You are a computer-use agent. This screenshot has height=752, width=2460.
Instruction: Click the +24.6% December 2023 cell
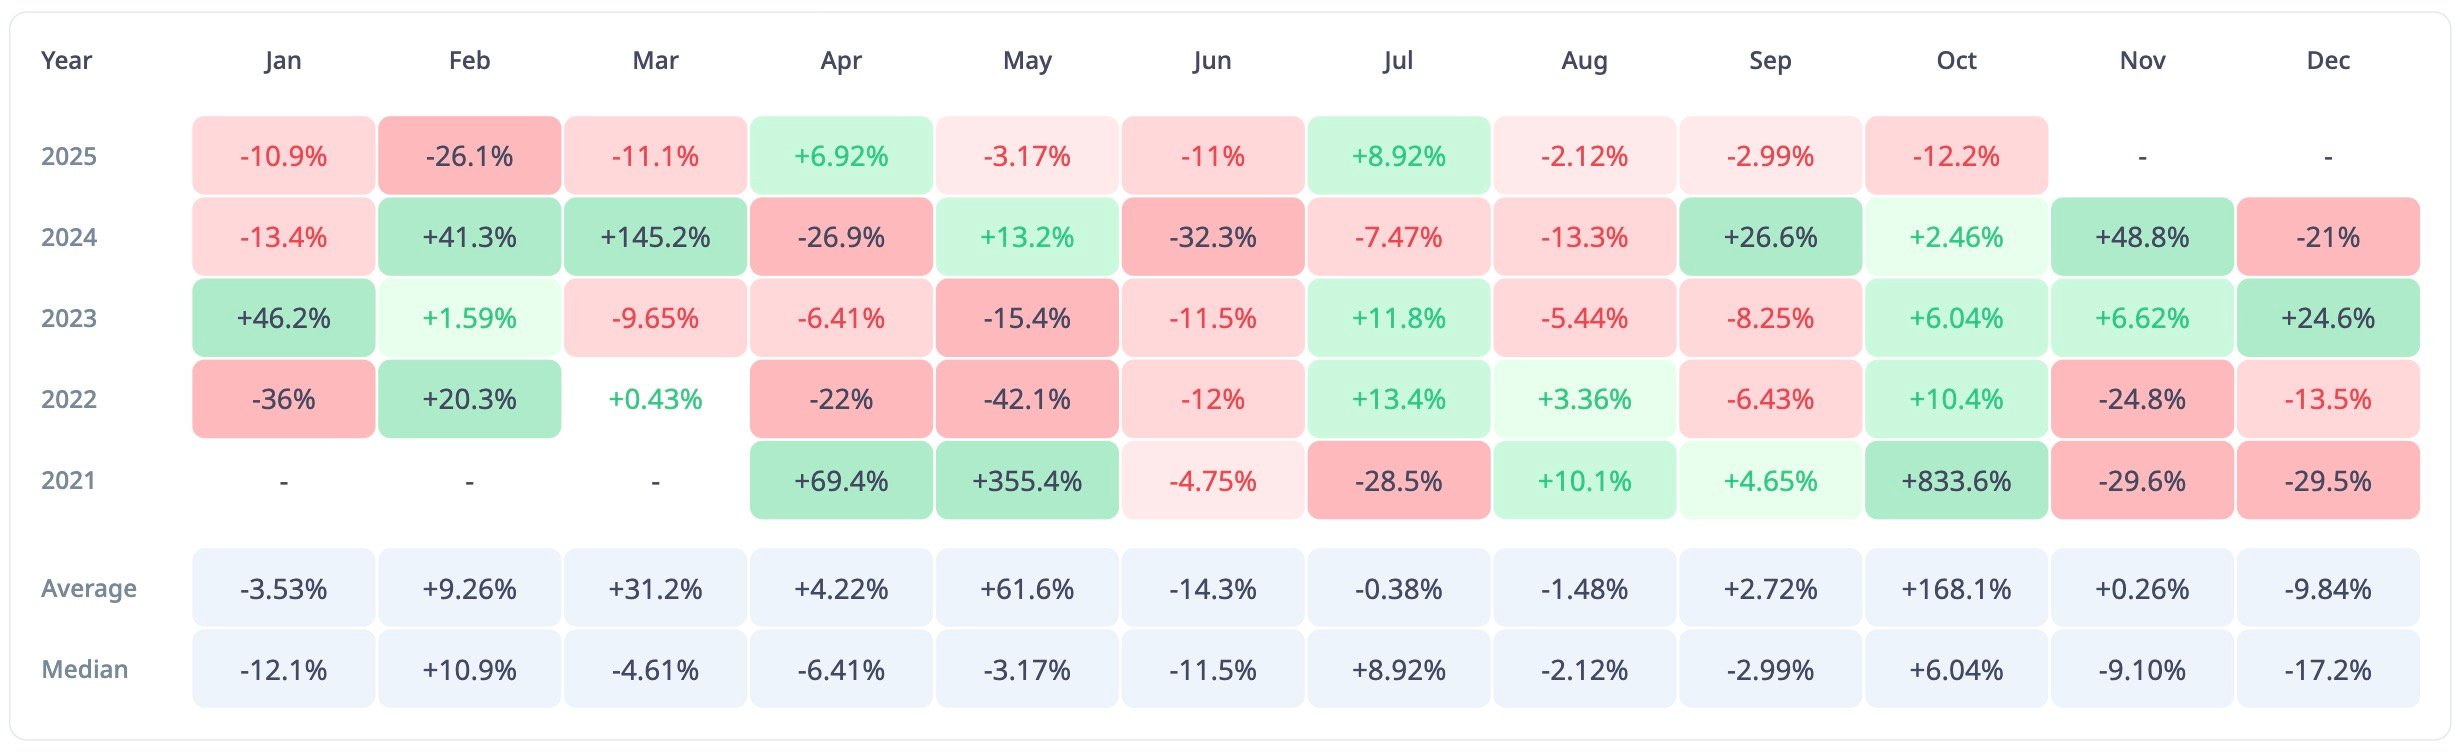click(x=2328, y=318)
